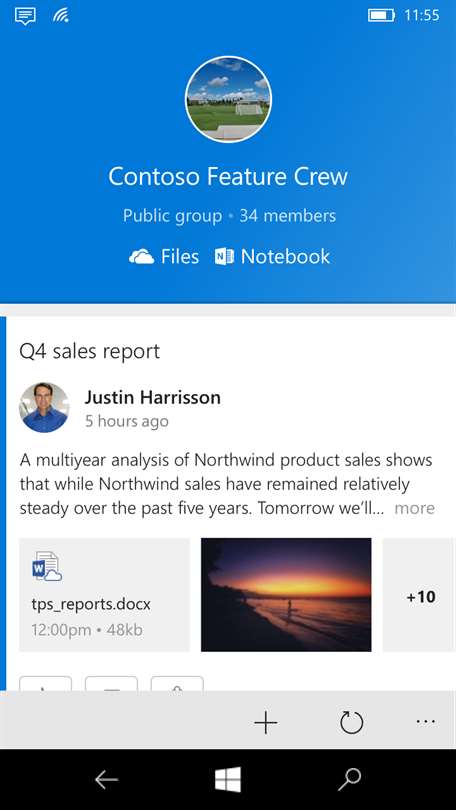This screenshot has height=810, width=456.
Task: Open the tps_reports.docx attachment
Action: (104, 595)
